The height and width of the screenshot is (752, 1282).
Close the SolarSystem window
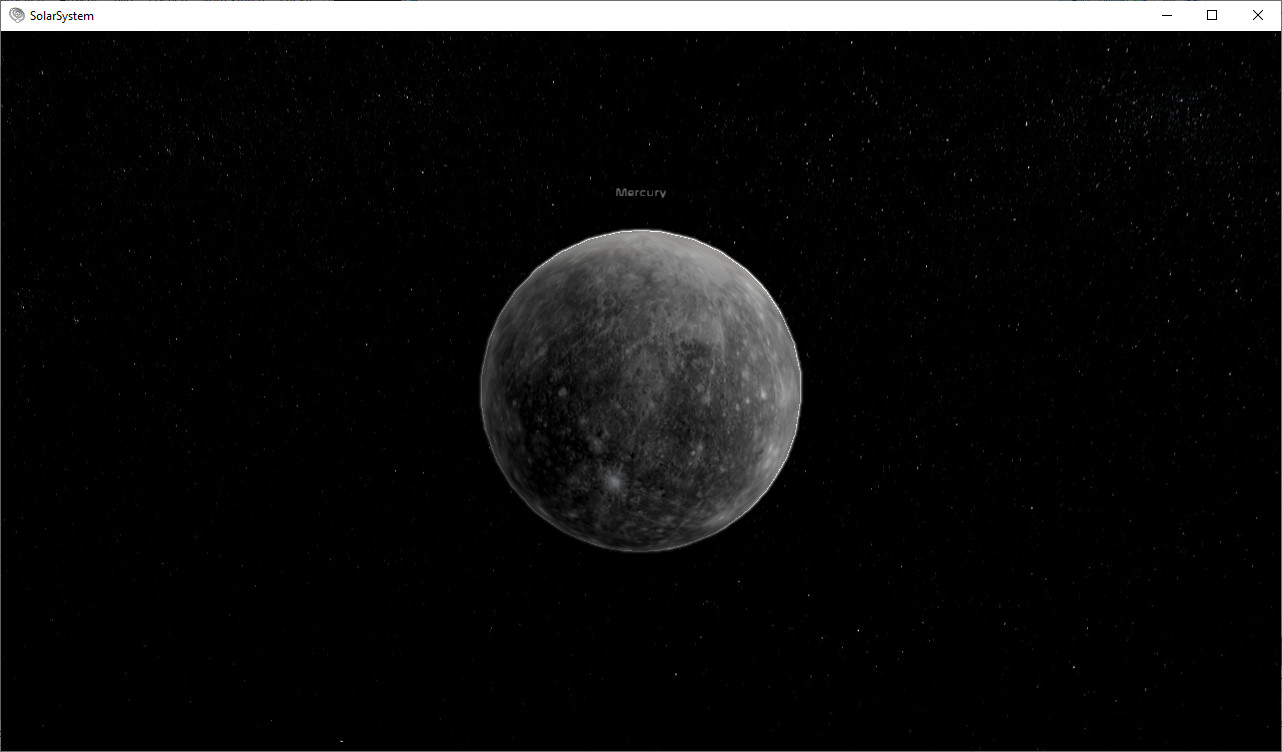1258,15
